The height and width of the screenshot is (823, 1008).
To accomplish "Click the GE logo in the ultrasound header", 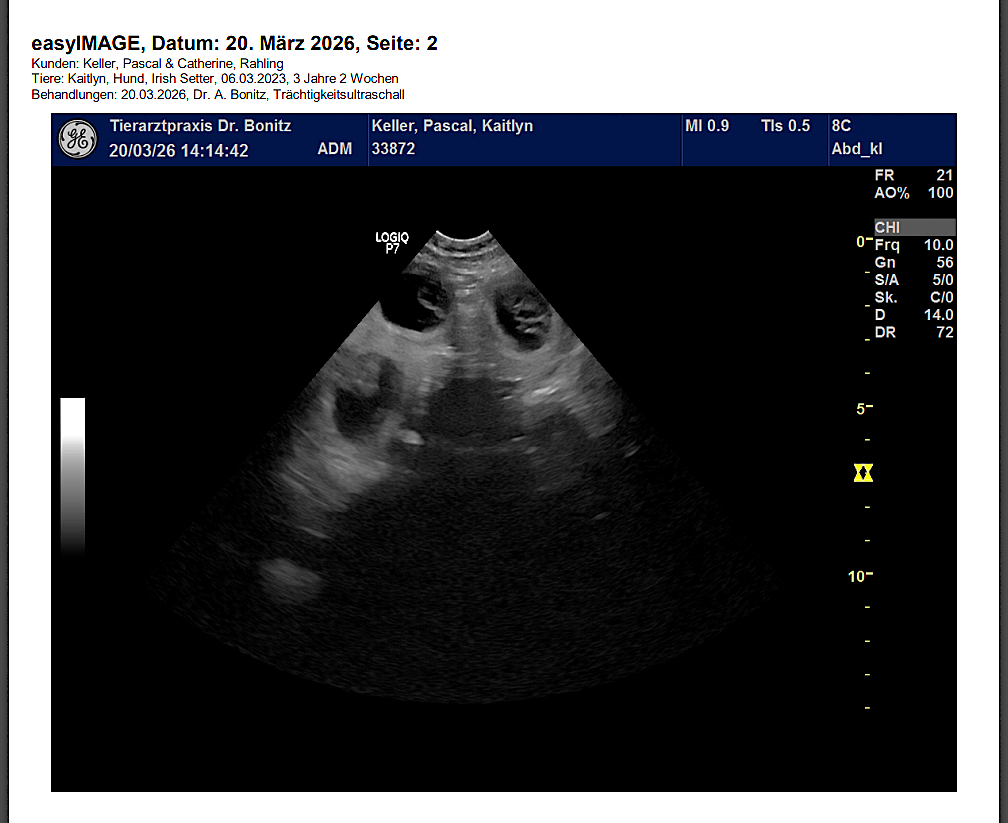I will (77, 139).
